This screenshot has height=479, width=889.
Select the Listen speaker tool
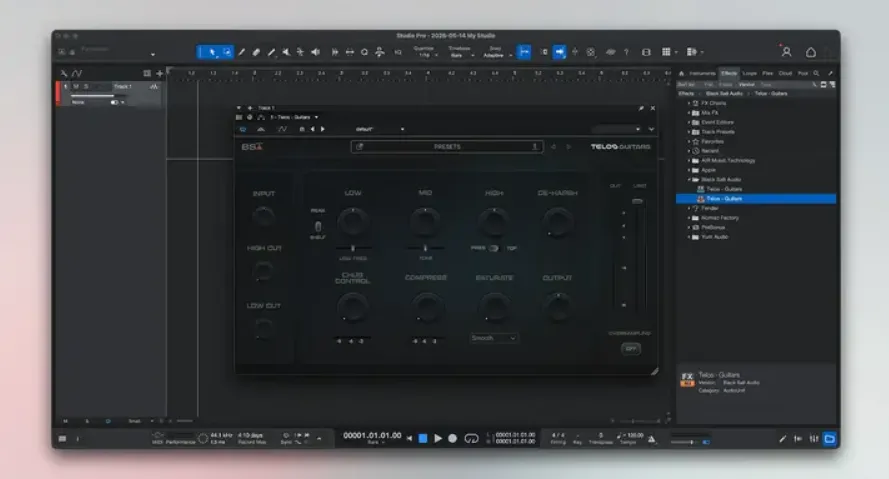pos(315,52)
